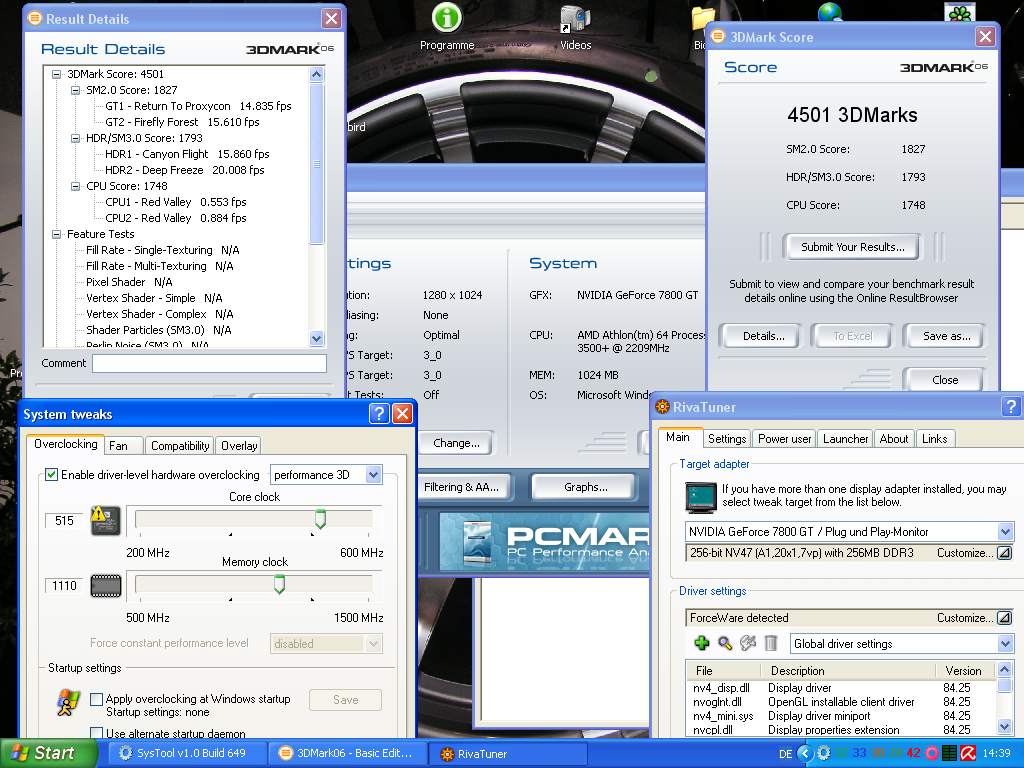Click the trash can delete icon in RivaTuner
The width and height of the screenshot is (1024, 768).
[x=771, y=643]
